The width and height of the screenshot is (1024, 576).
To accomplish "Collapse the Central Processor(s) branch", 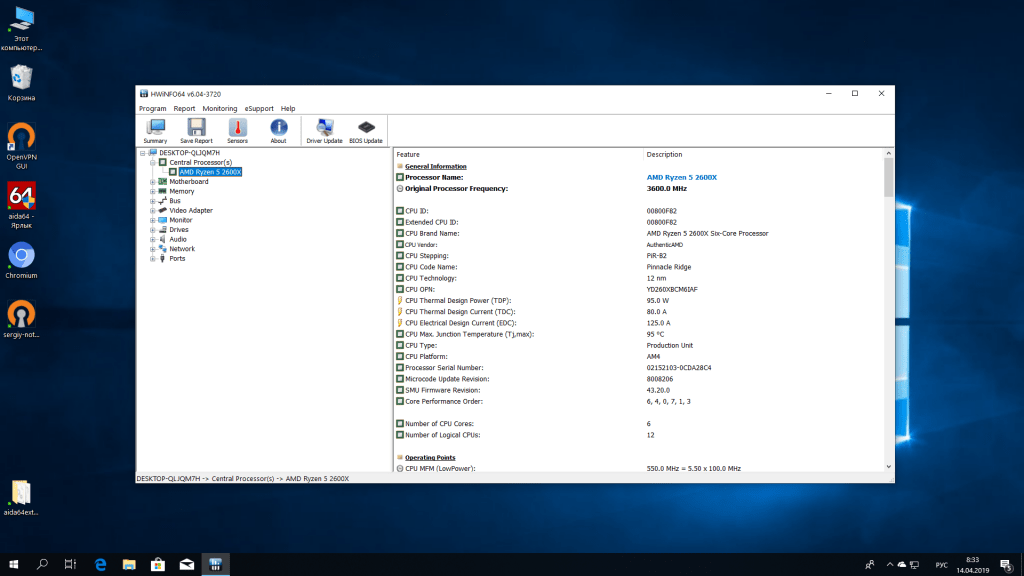I will 153,163.
